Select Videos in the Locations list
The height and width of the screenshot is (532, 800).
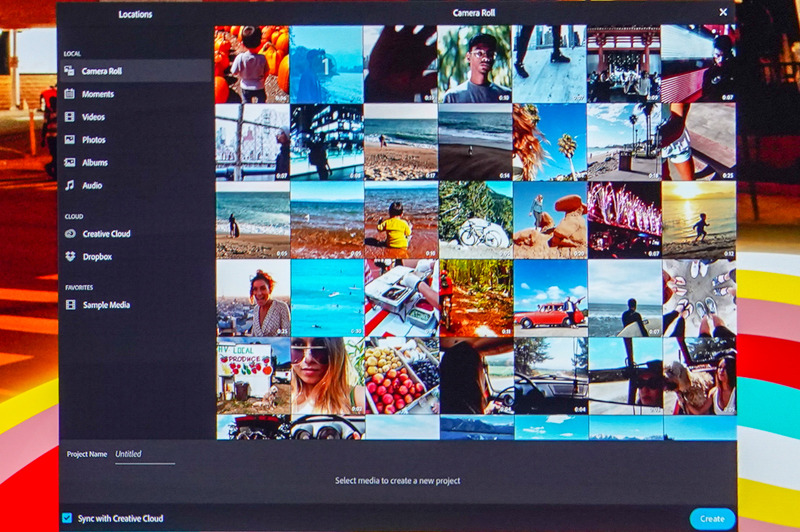tap(136, 117)
